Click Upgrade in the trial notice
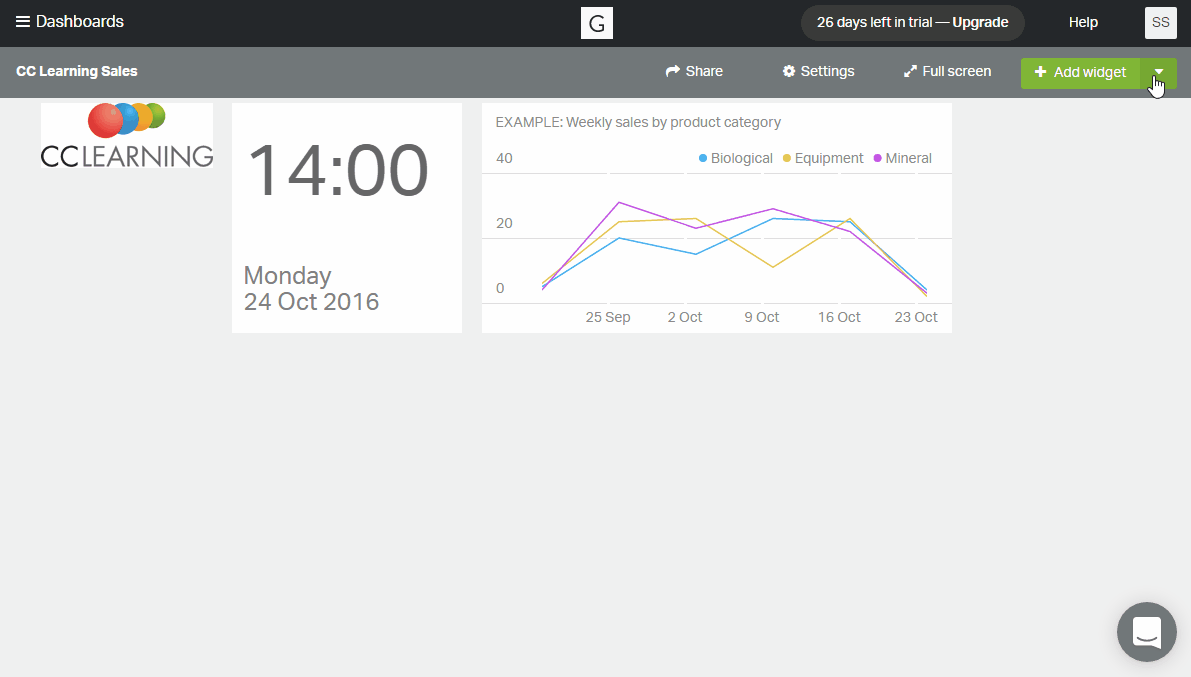The width and height of the screenshot is (1191, 677). 980,23
